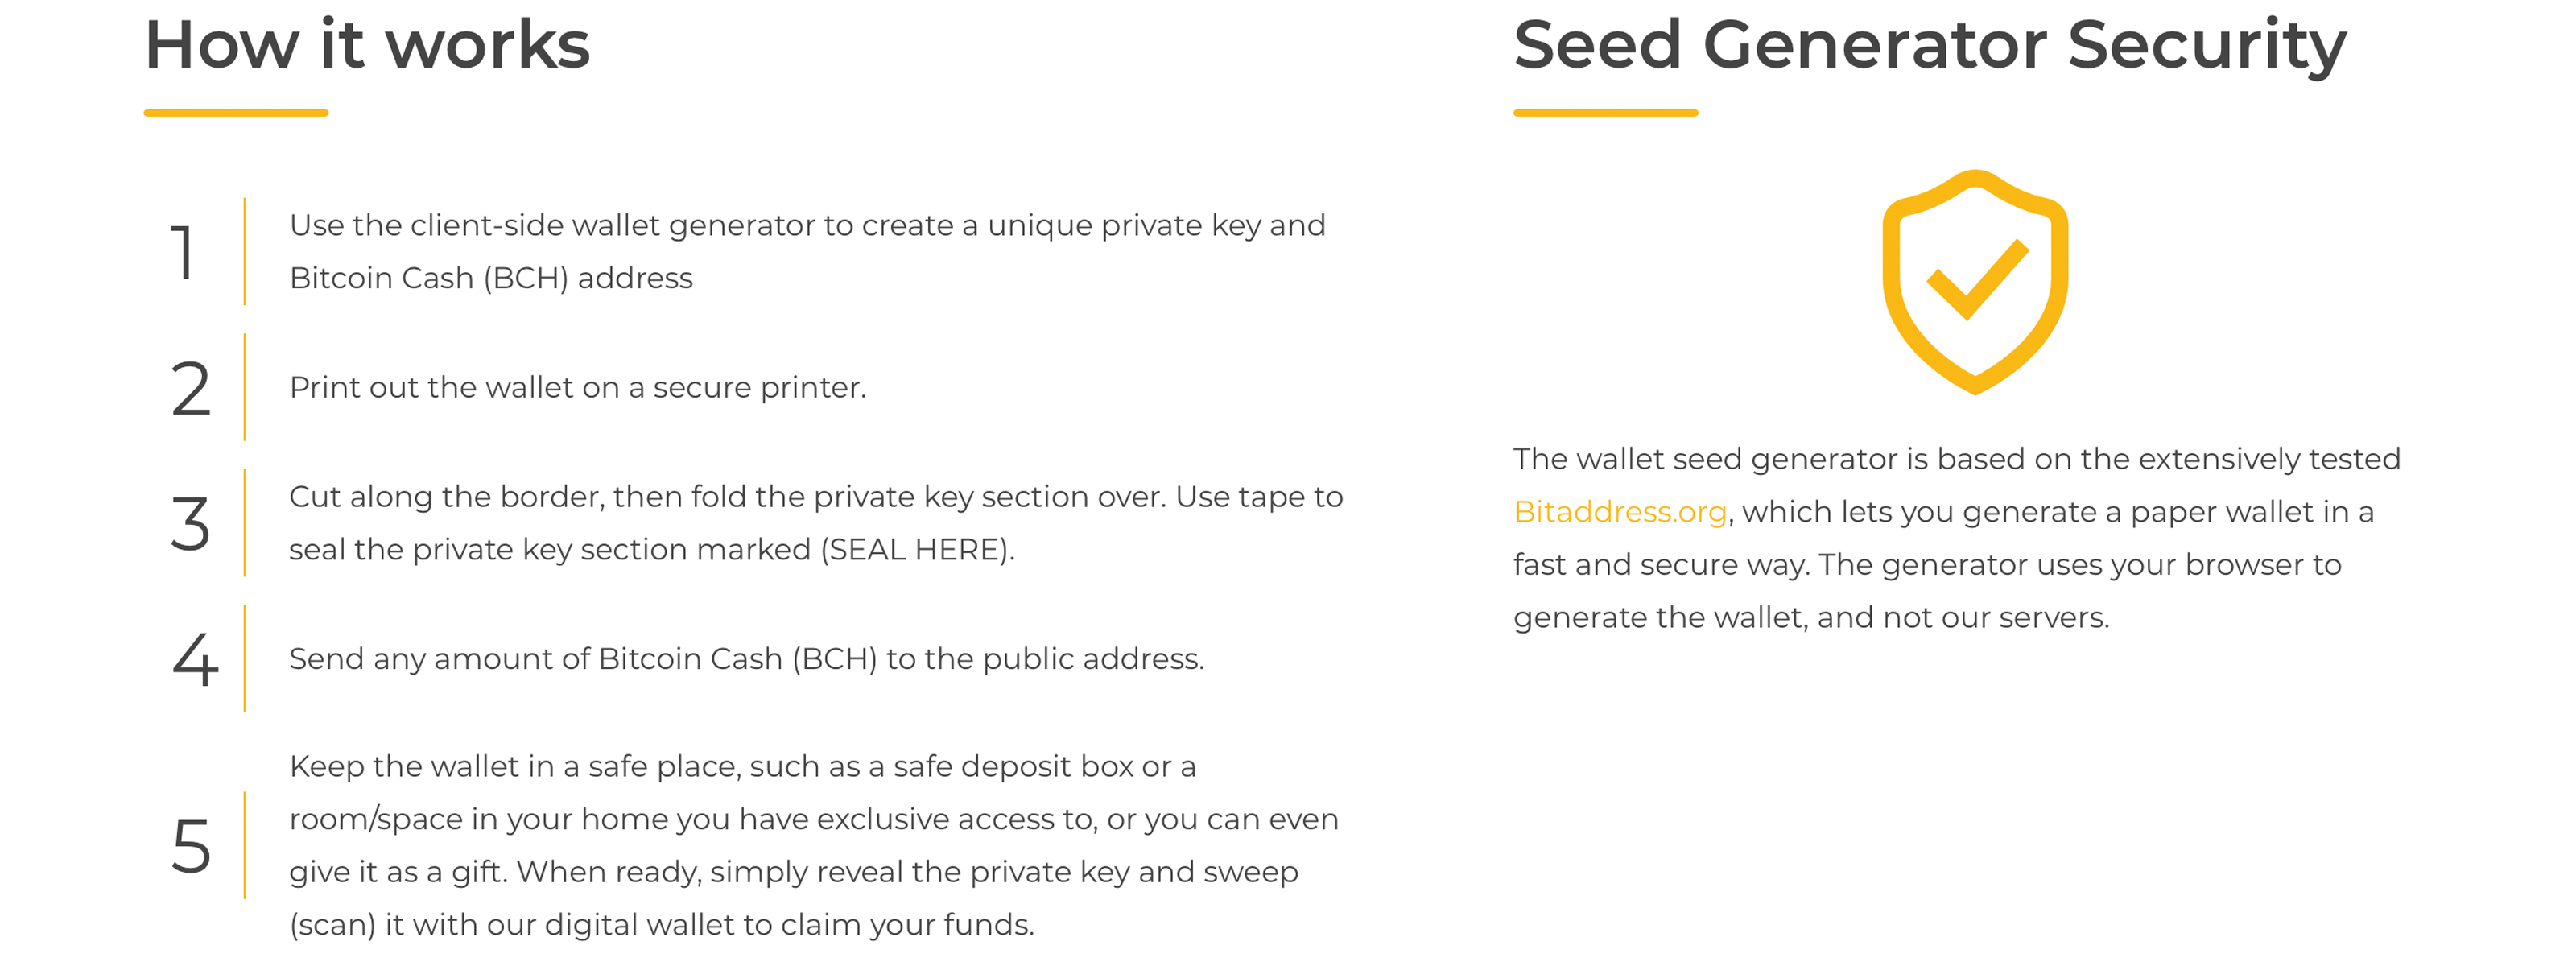This screenshot has height=966, width=2576.
Task: Click "Print out the wallet" step text
Action: 577,388
